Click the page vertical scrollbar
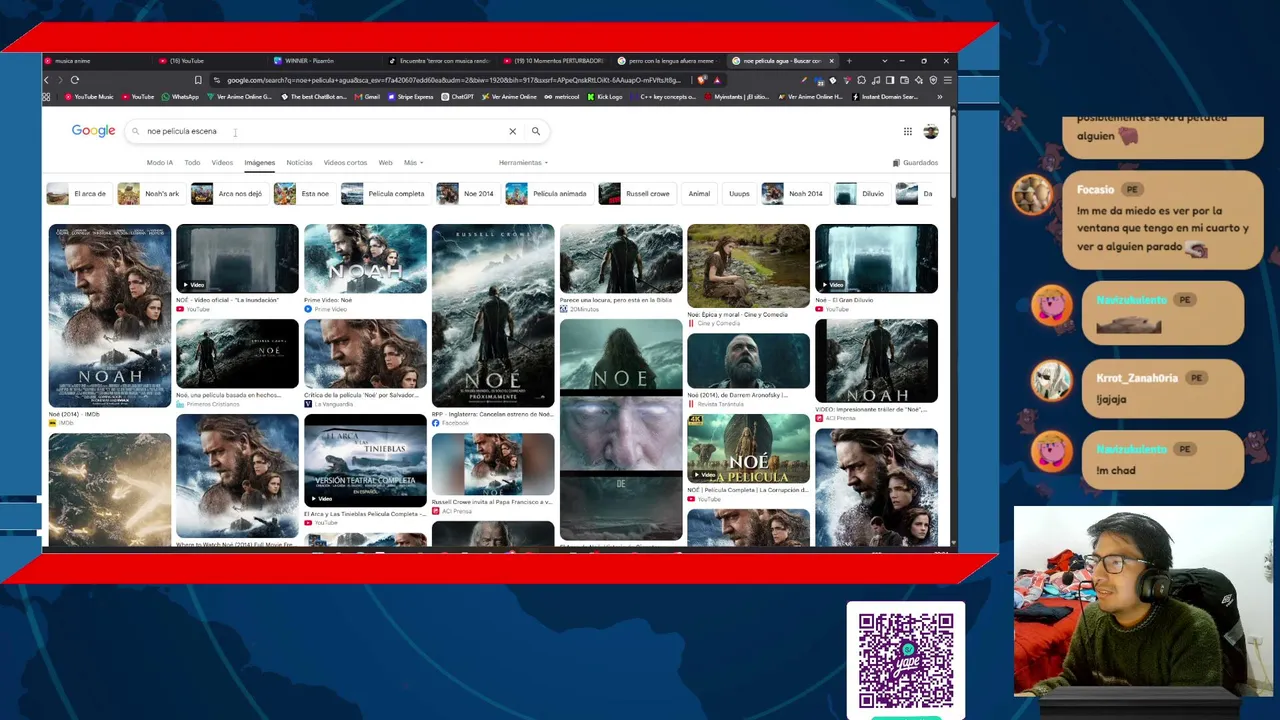Viewport: 1280px width, 720px height. [954, 155]
